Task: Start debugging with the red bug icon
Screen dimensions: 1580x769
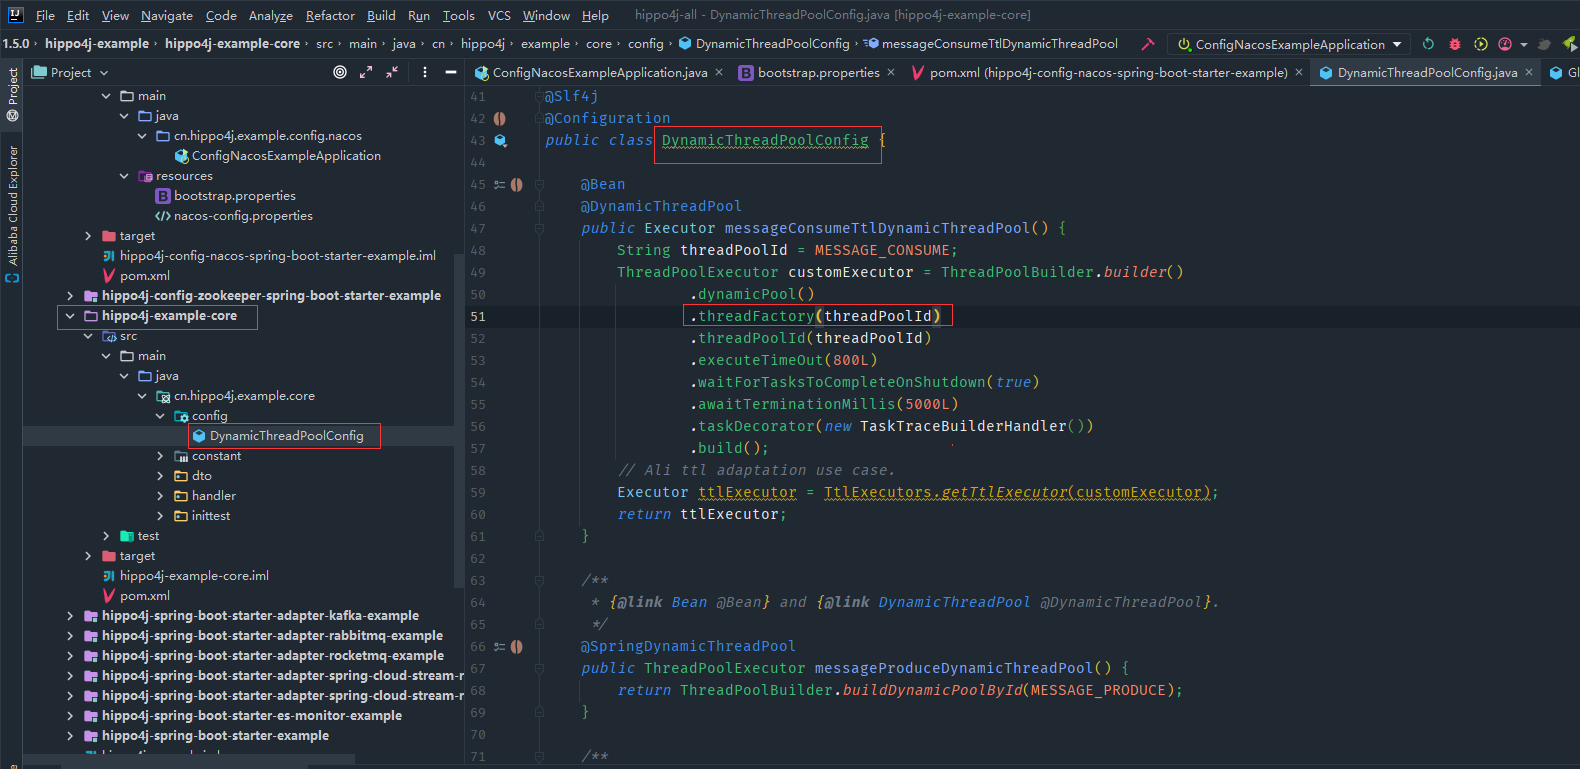Action: [x=1455, y=44]
